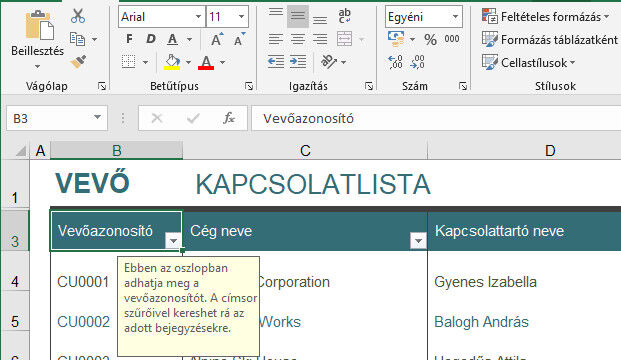Open Formázás táblázatként menu

click(550, 40)
